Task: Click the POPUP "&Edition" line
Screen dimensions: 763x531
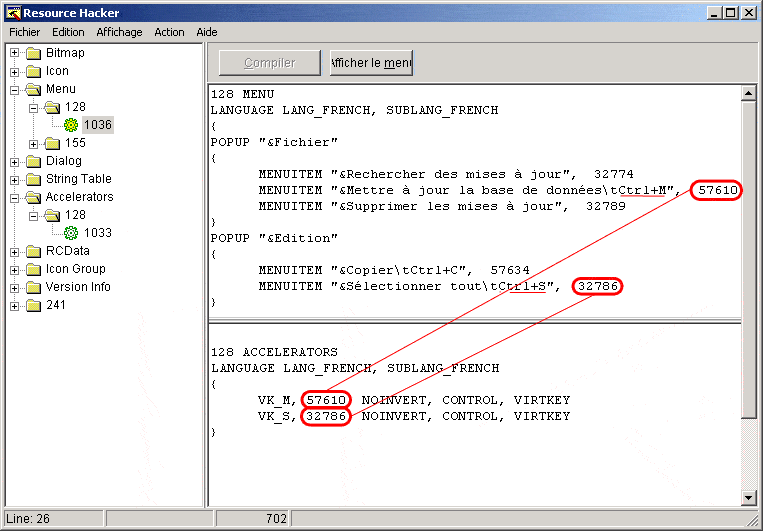Action: click(x=274, y=238)
